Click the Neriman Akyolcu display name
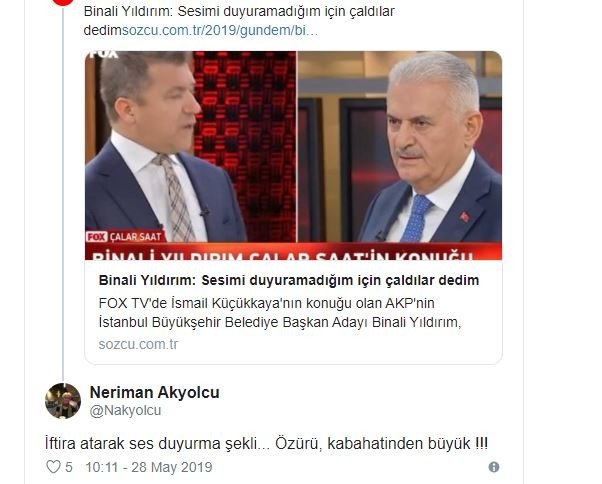The height and width of the screenshot is (484, 602). click(154, 392)
